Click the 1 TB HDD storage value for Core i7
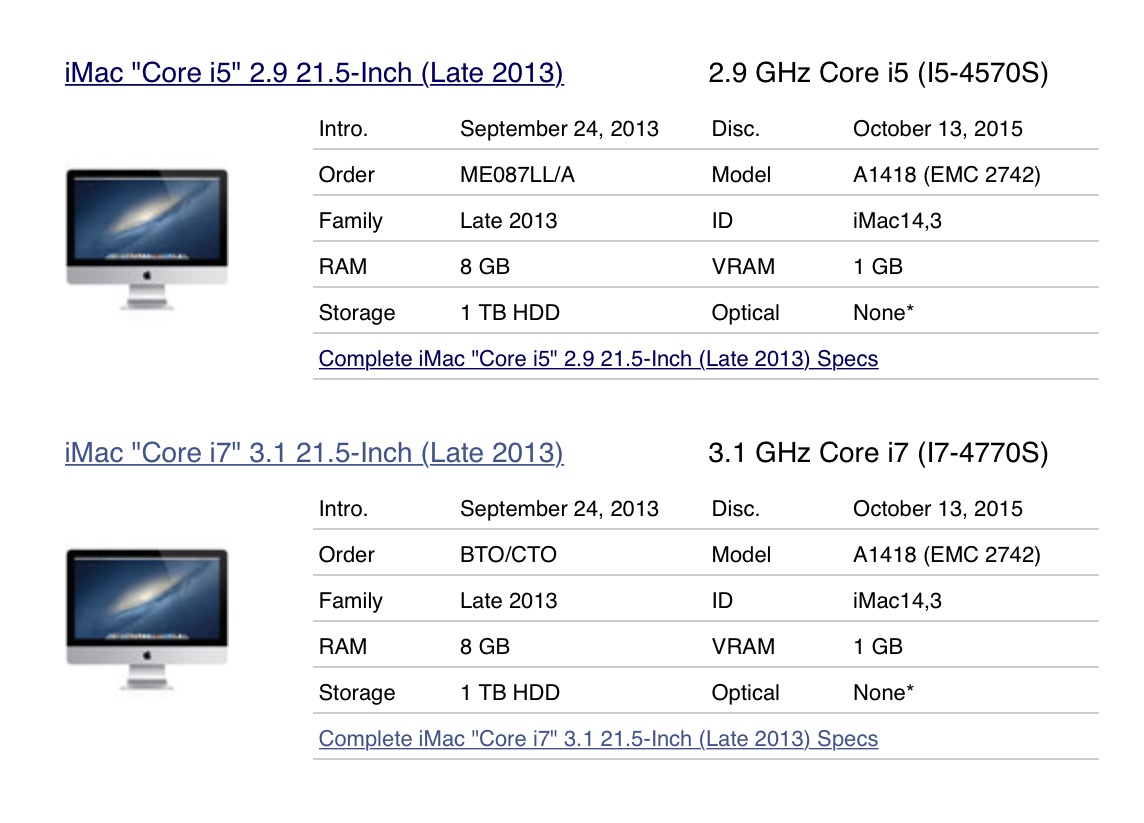This screenshot has width=1144, height=823. point(510,693)
